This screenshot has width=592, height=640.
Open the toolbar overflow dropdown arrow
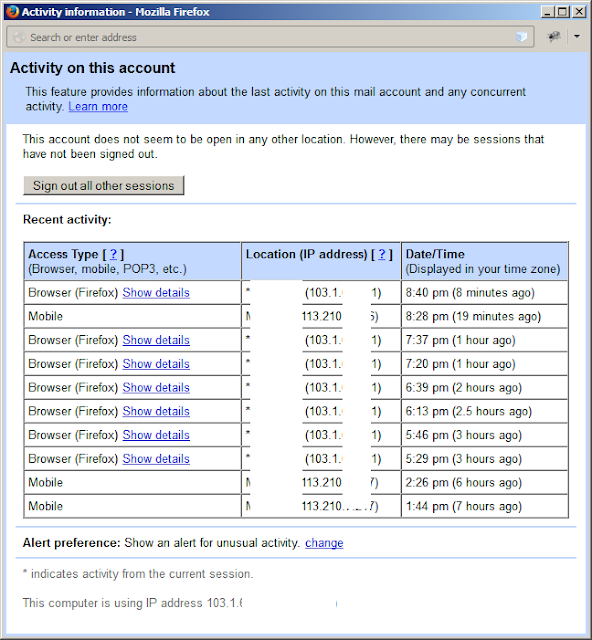coord(577,37)
